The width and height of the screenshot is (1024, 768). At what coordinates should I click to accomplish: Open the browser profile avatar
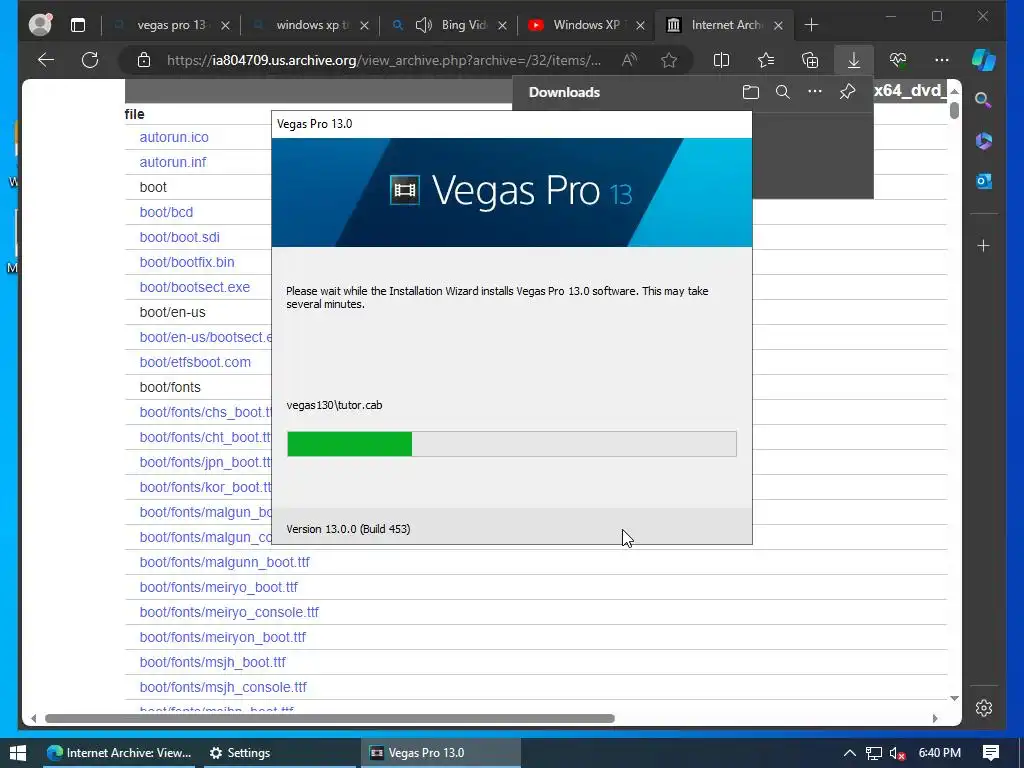pyautogui.click(x=40, y=25)
